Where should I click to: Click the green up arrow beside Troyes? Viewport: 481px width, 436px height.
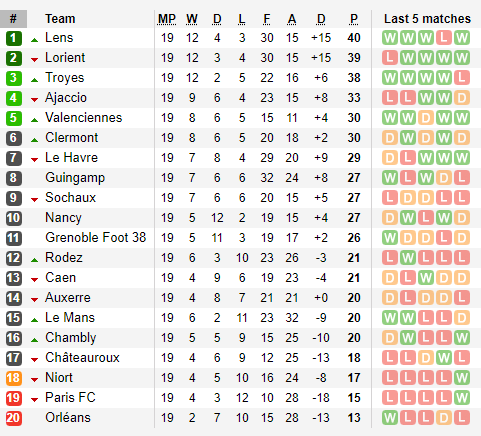(34, 80)
